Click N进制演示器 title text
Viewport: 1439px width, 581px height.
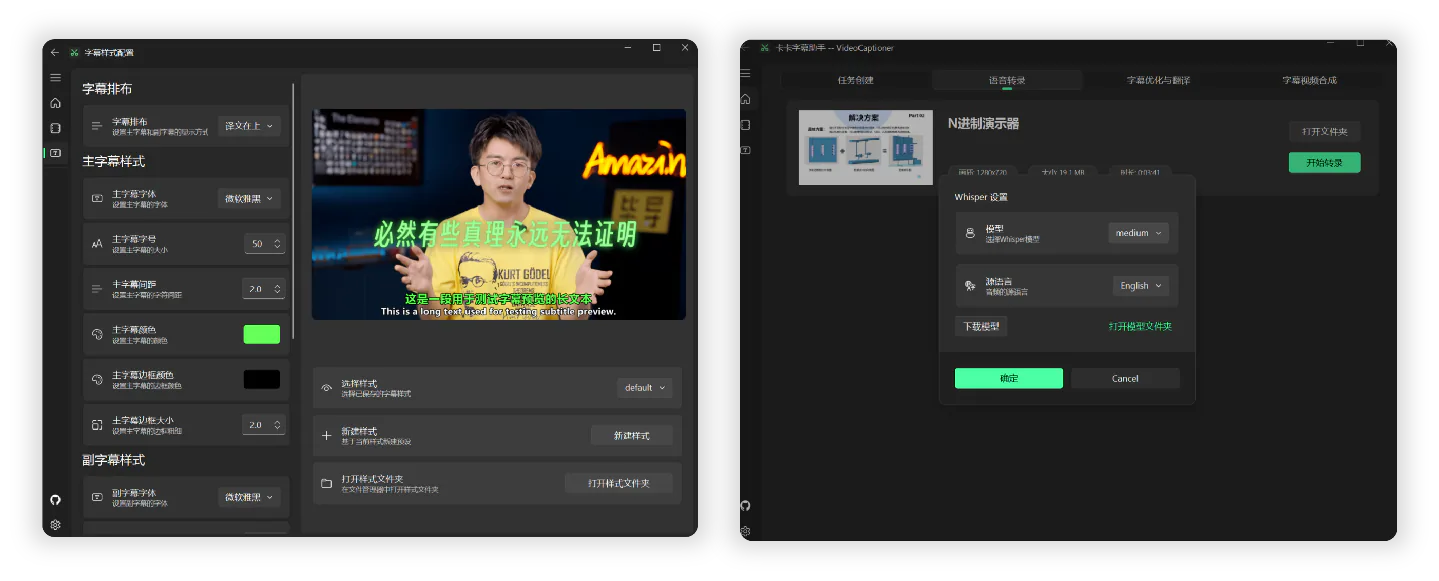pyautogui.click(x=983, y=124)
